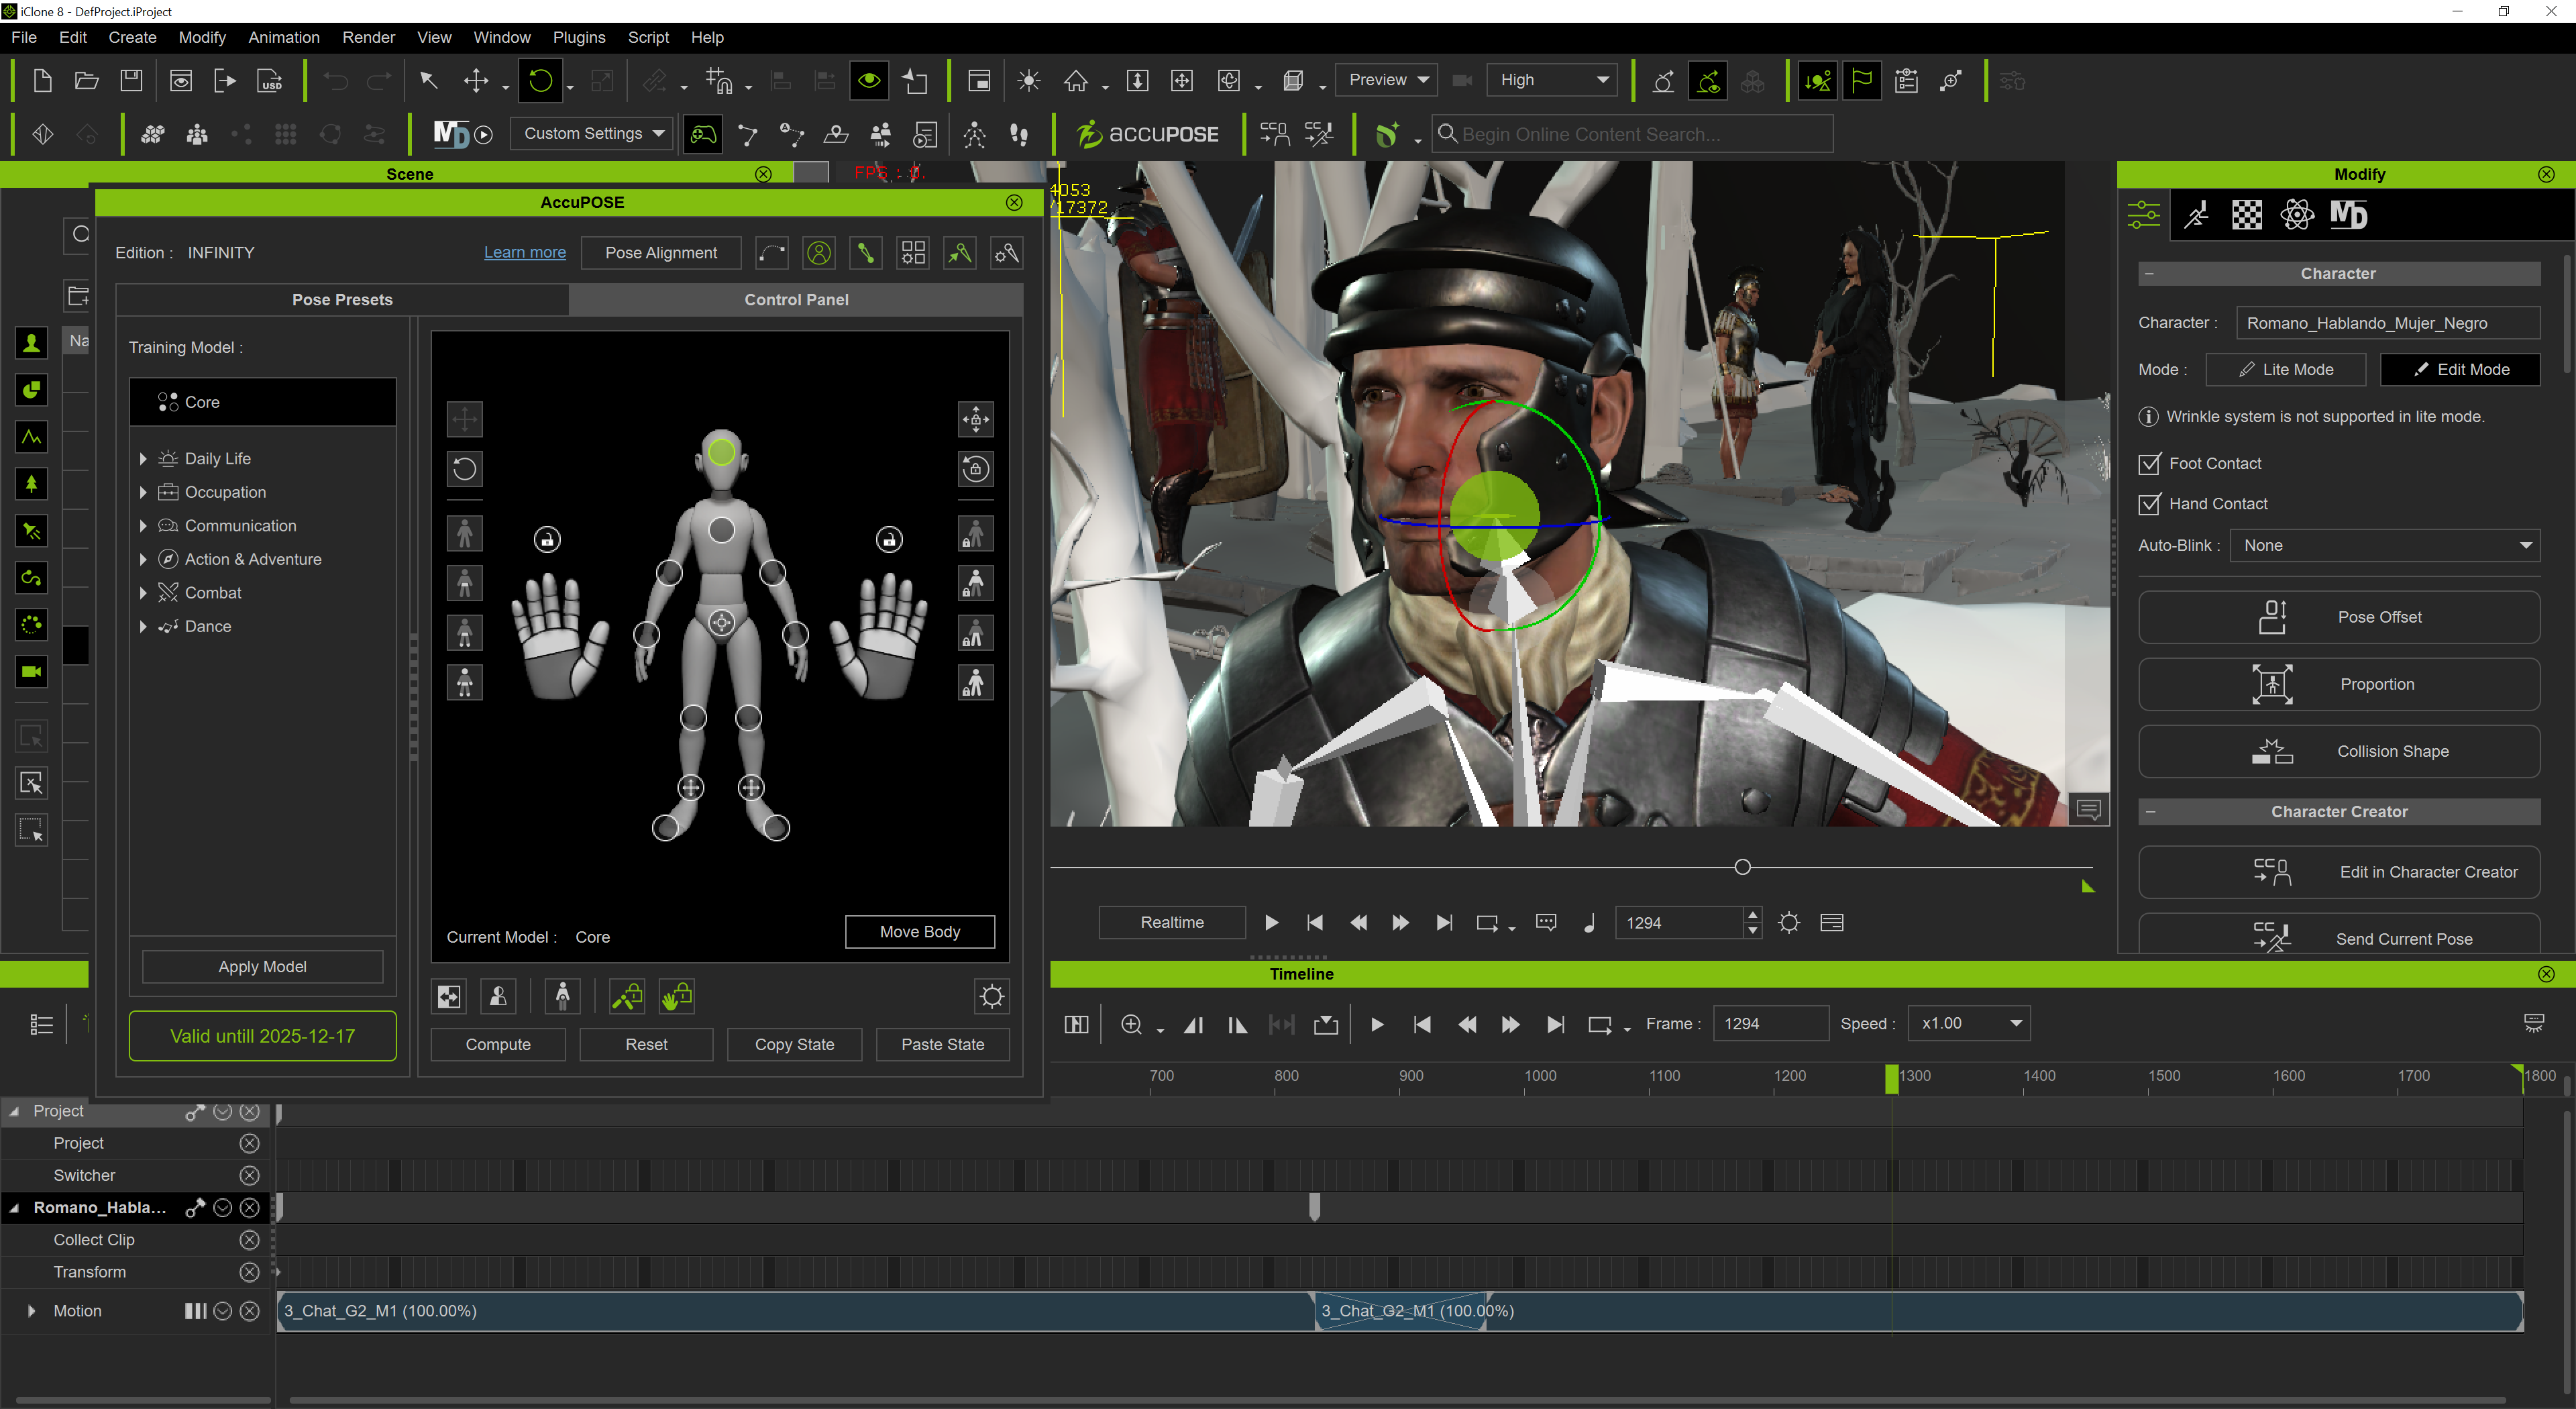
Task: Open the Speed x1.00 dropdown
Action: (x=1969, y=1024)
